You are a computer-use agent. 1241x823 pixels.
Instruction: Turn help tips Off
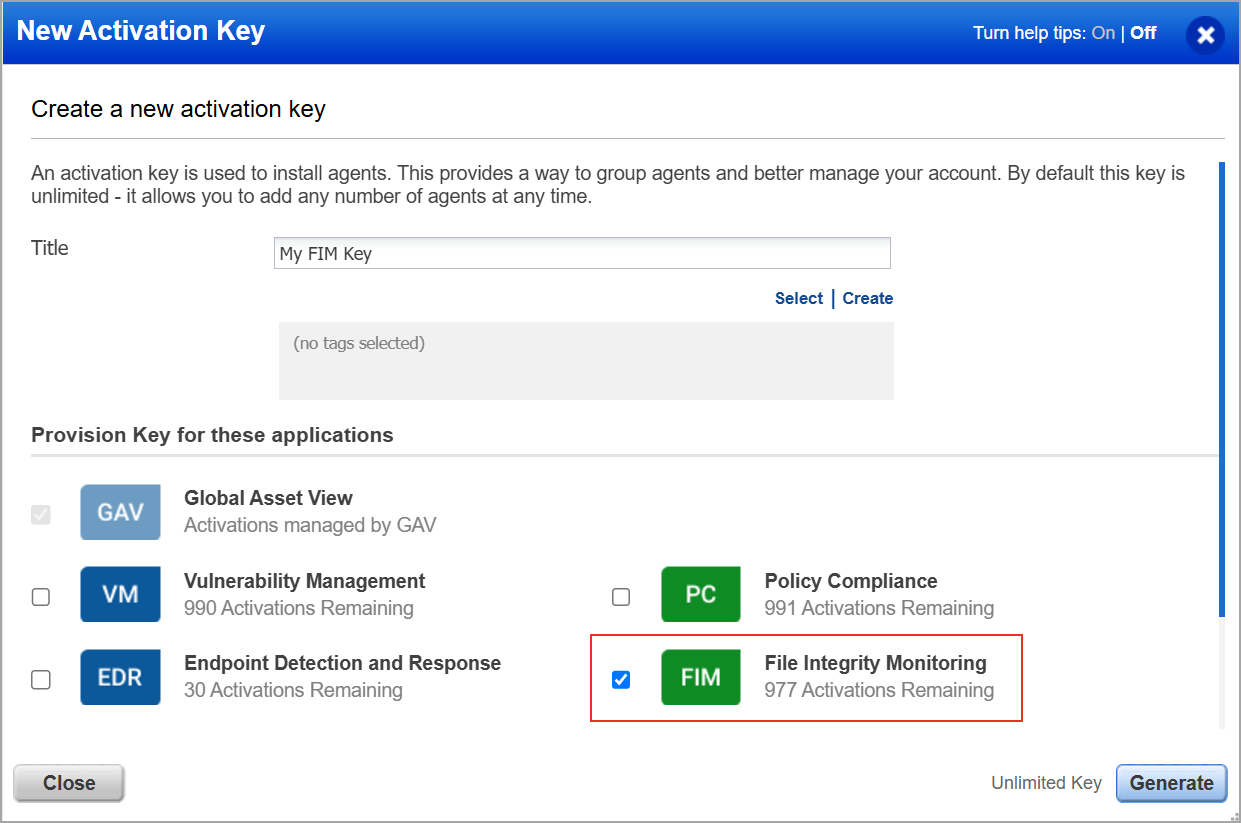(x=1143, y=33)
